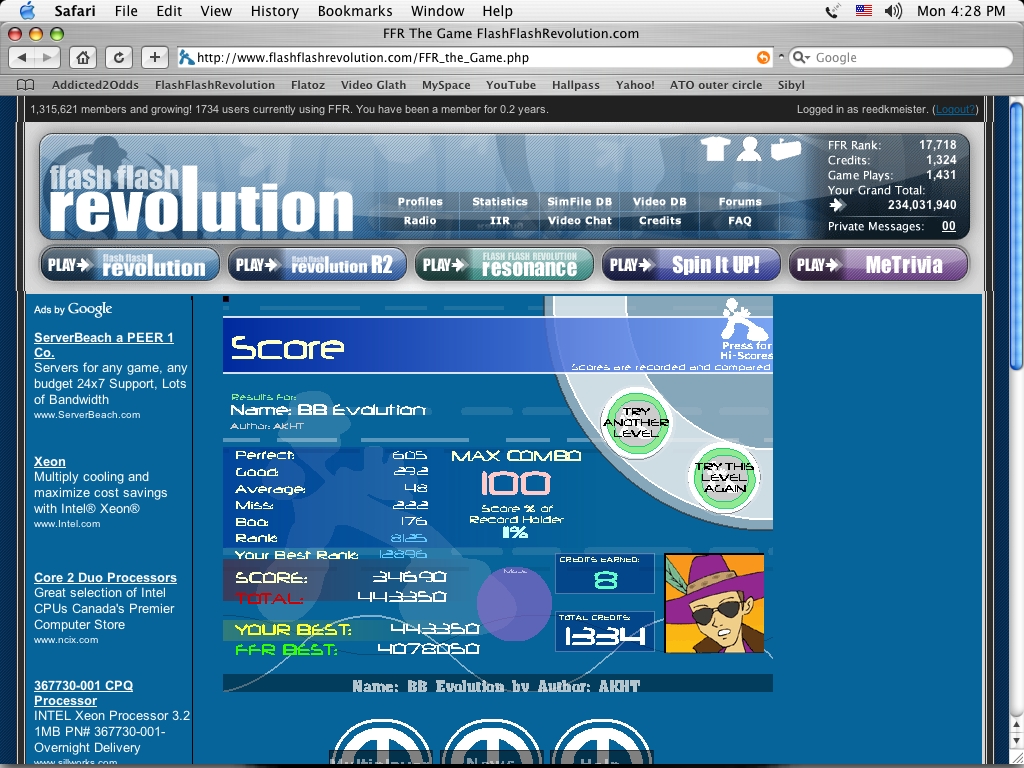Open the Xeon ad link
Viewport: 1024px width, 768px height.
50,462
